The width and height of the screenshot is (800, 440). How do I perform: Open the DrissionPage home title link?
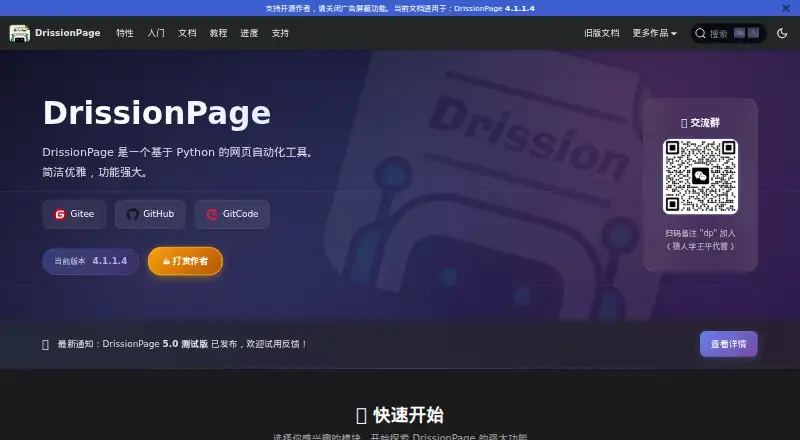point(67,33)
